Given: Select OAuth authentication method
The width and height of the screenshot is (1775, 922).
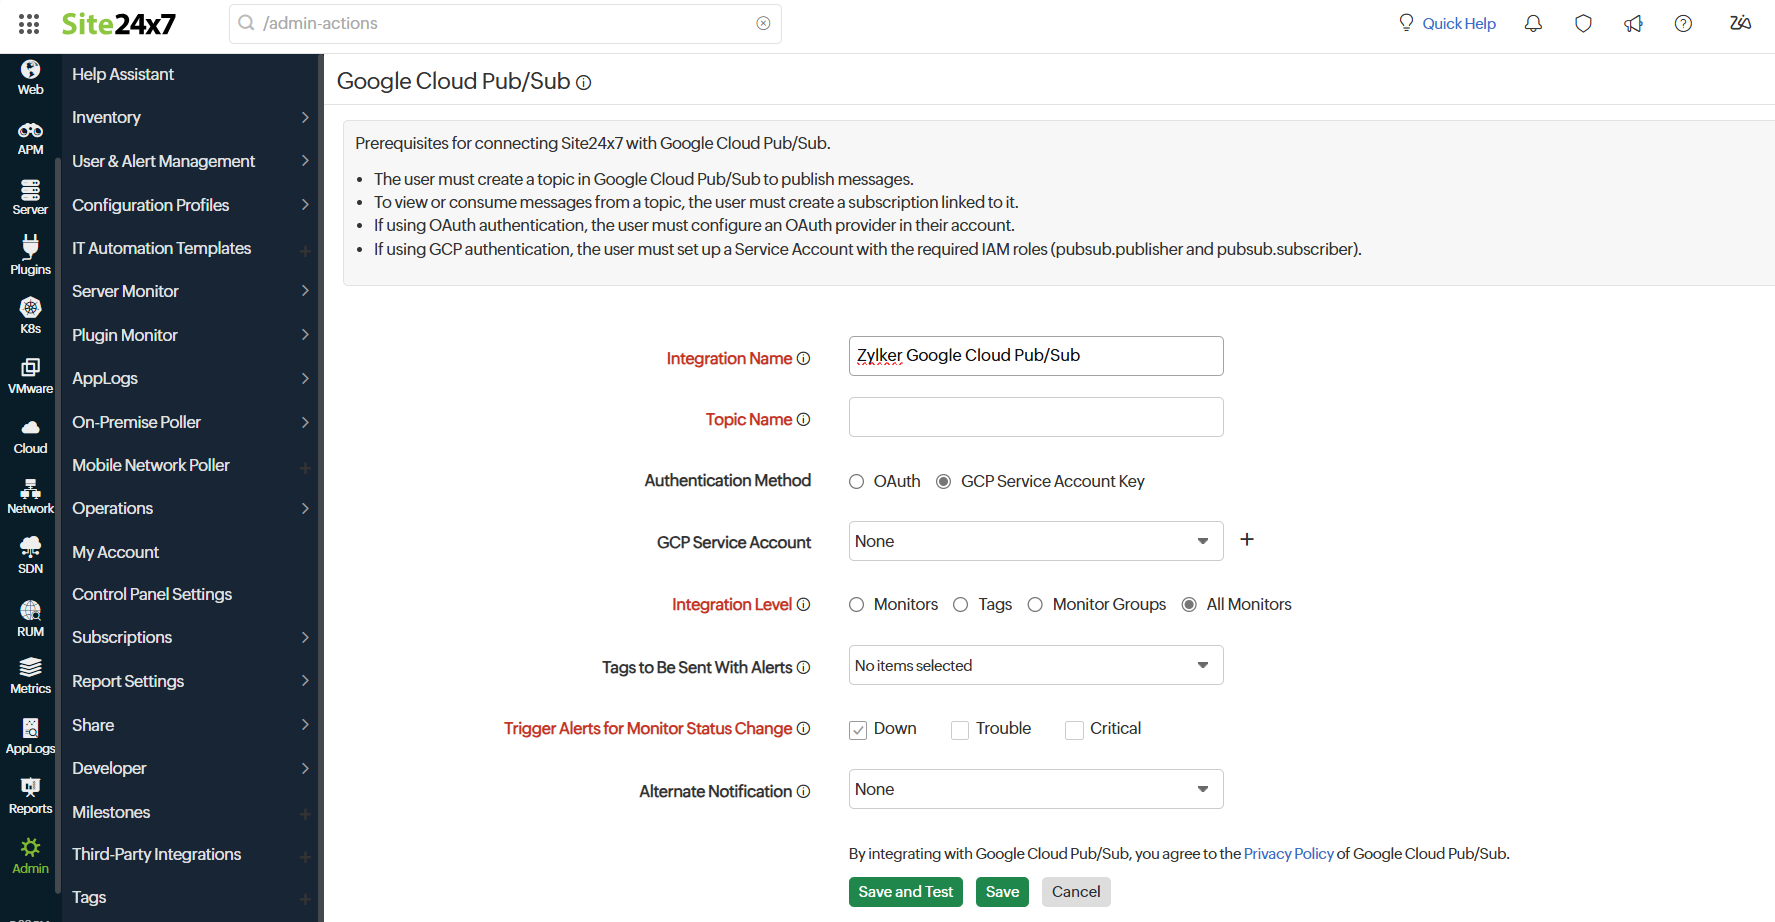Looking at the screenshot, I should pos(856,482).
